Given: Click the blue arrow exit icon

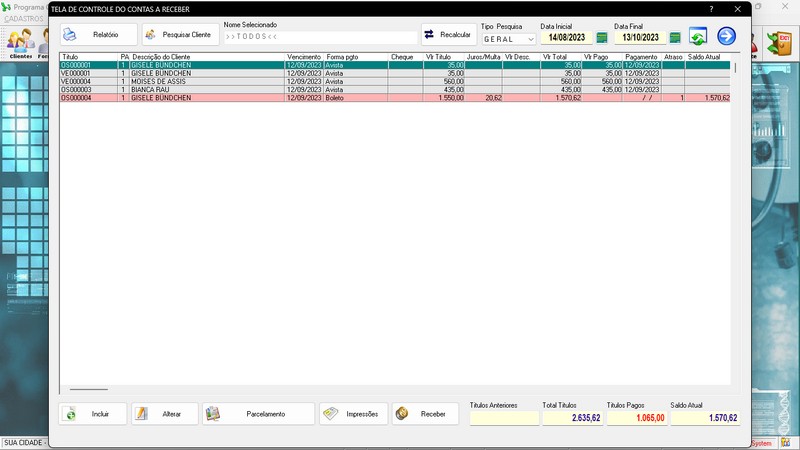Looking at the screenshot, I should click(726, 37).
